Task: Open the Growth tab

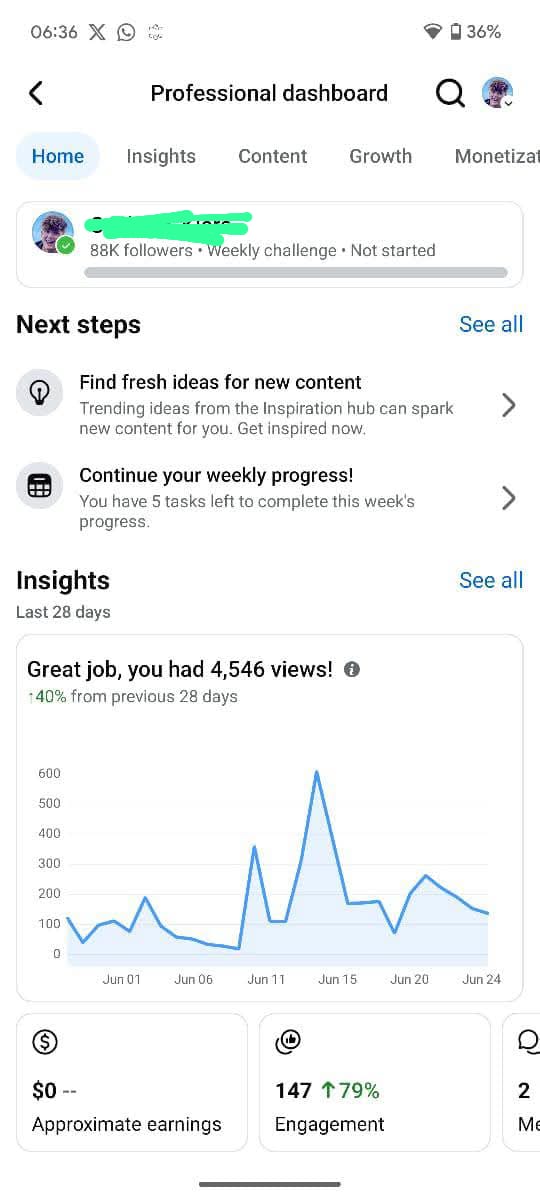Action: pos(380,156)
